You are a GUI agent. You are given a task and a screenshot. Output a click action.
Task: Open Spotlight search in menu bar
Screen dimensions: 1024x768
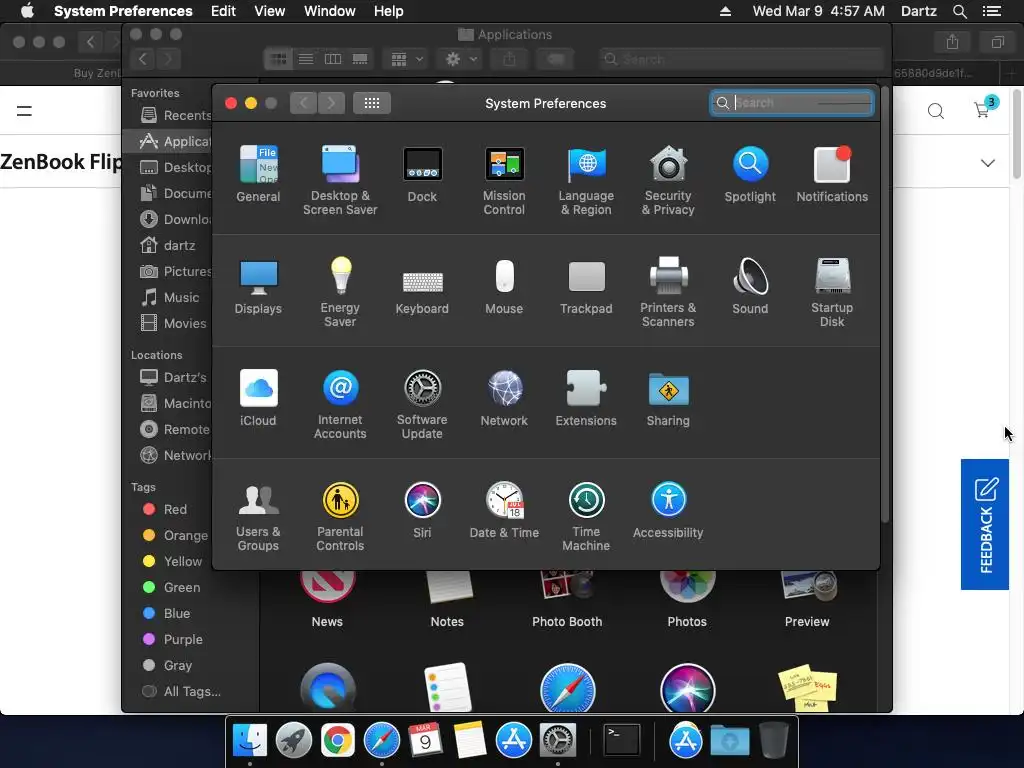959,11
